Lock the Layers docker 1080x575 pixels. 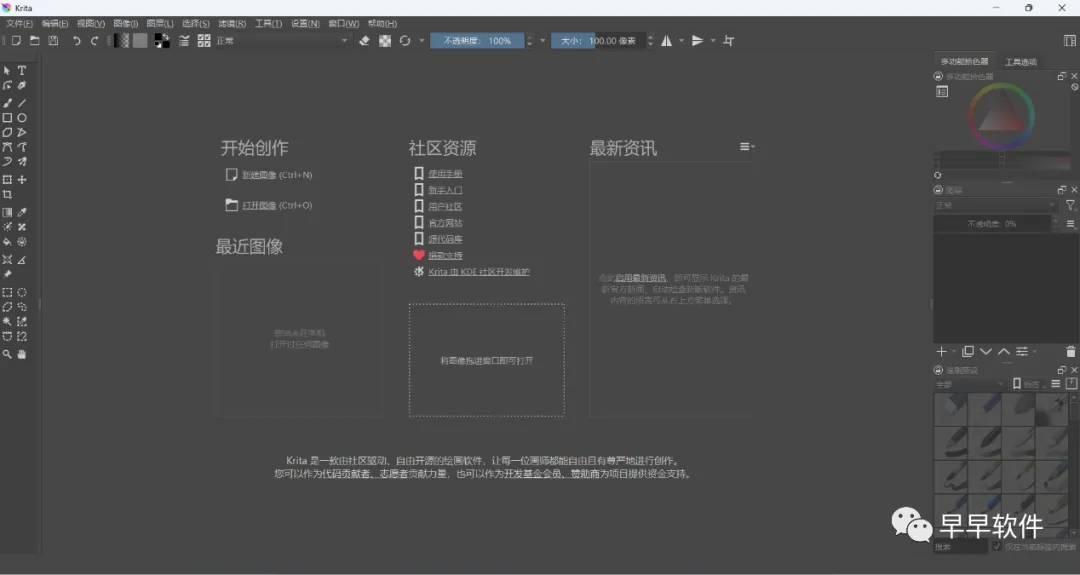[x=938, y=189]
